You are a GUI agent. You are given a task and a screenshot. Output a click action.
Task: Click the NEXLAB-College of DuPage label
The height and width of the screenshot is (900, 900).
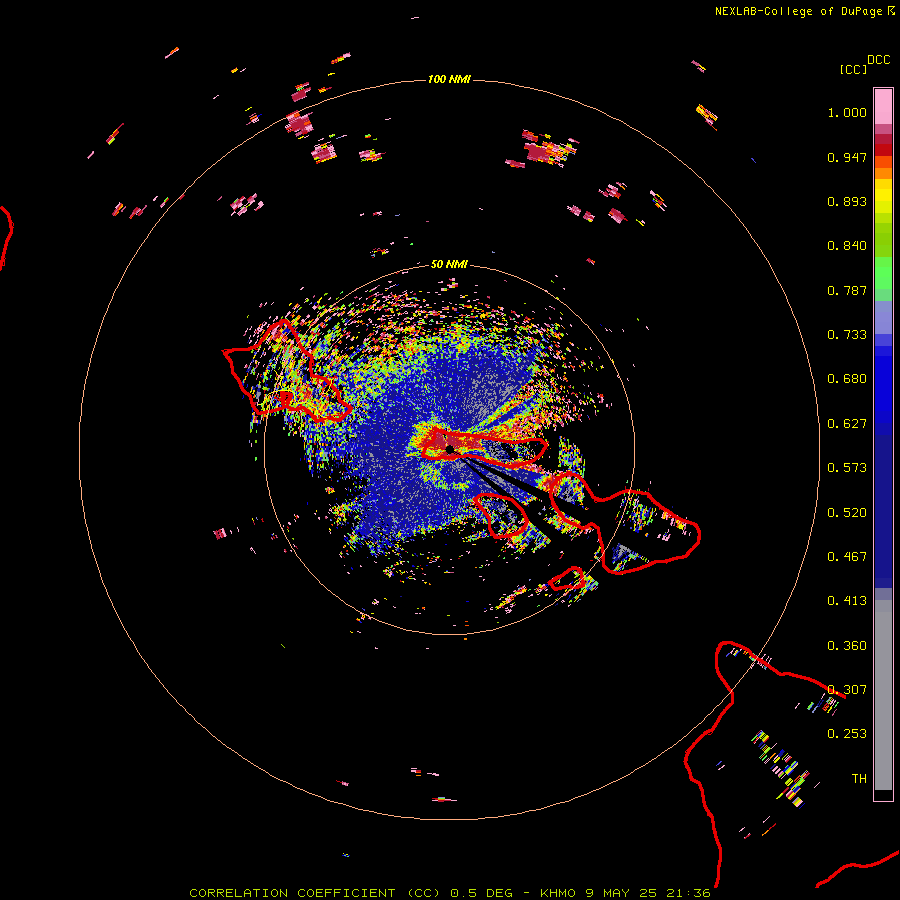point(798,11)
